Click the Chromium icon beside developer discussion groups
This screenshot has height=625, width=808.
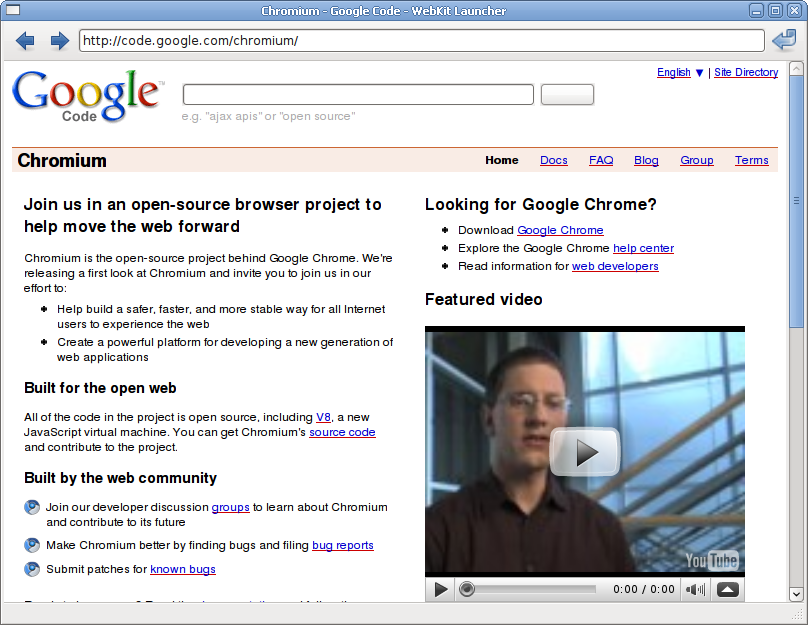(x=32, y=508)
